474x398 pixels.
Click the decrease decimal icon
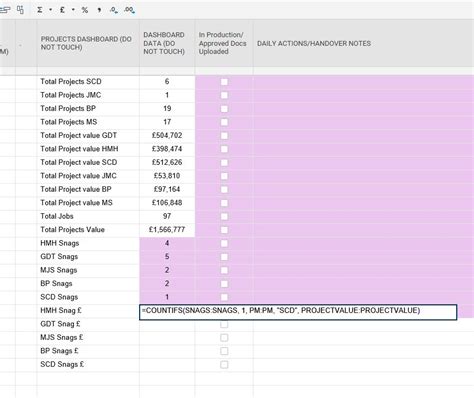point(114,10)
